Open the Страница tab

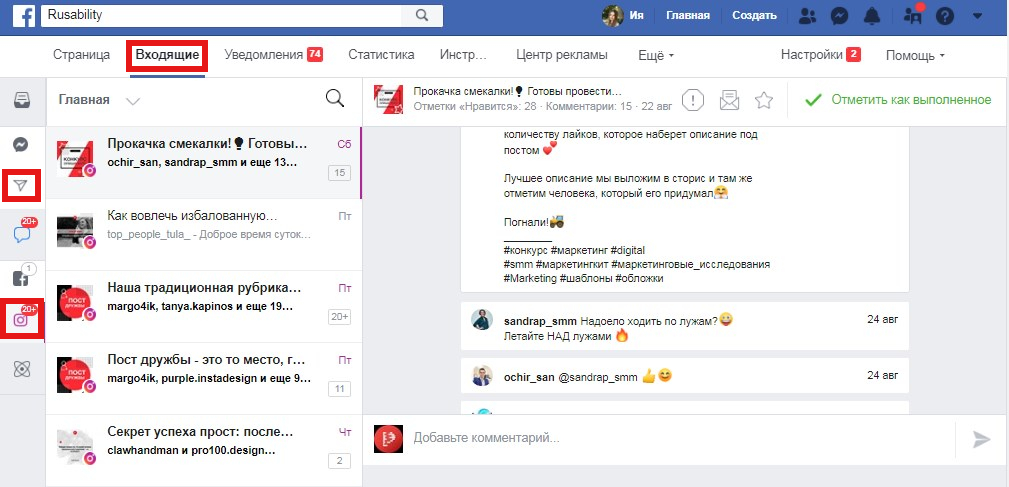82,55
